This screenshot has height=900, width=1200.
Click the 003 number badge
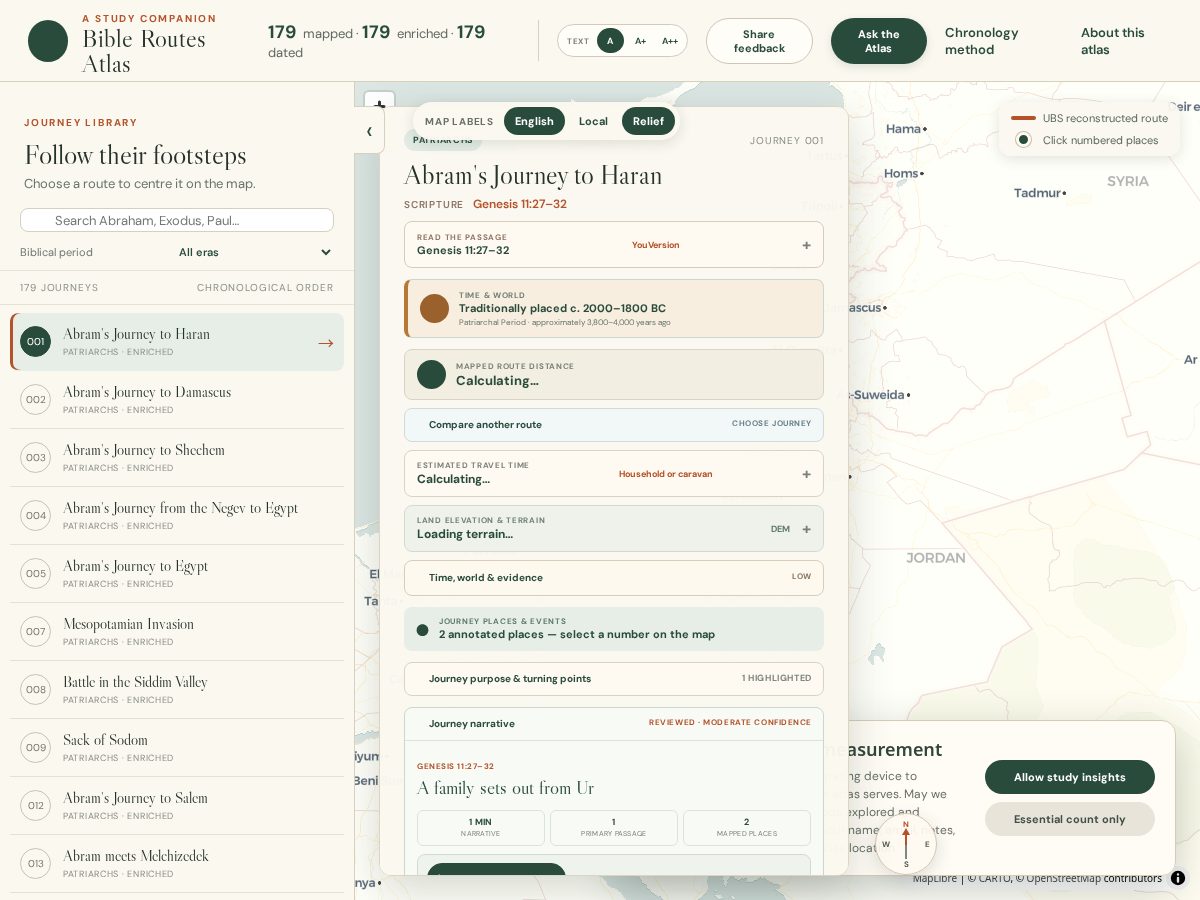coord(36,458)
